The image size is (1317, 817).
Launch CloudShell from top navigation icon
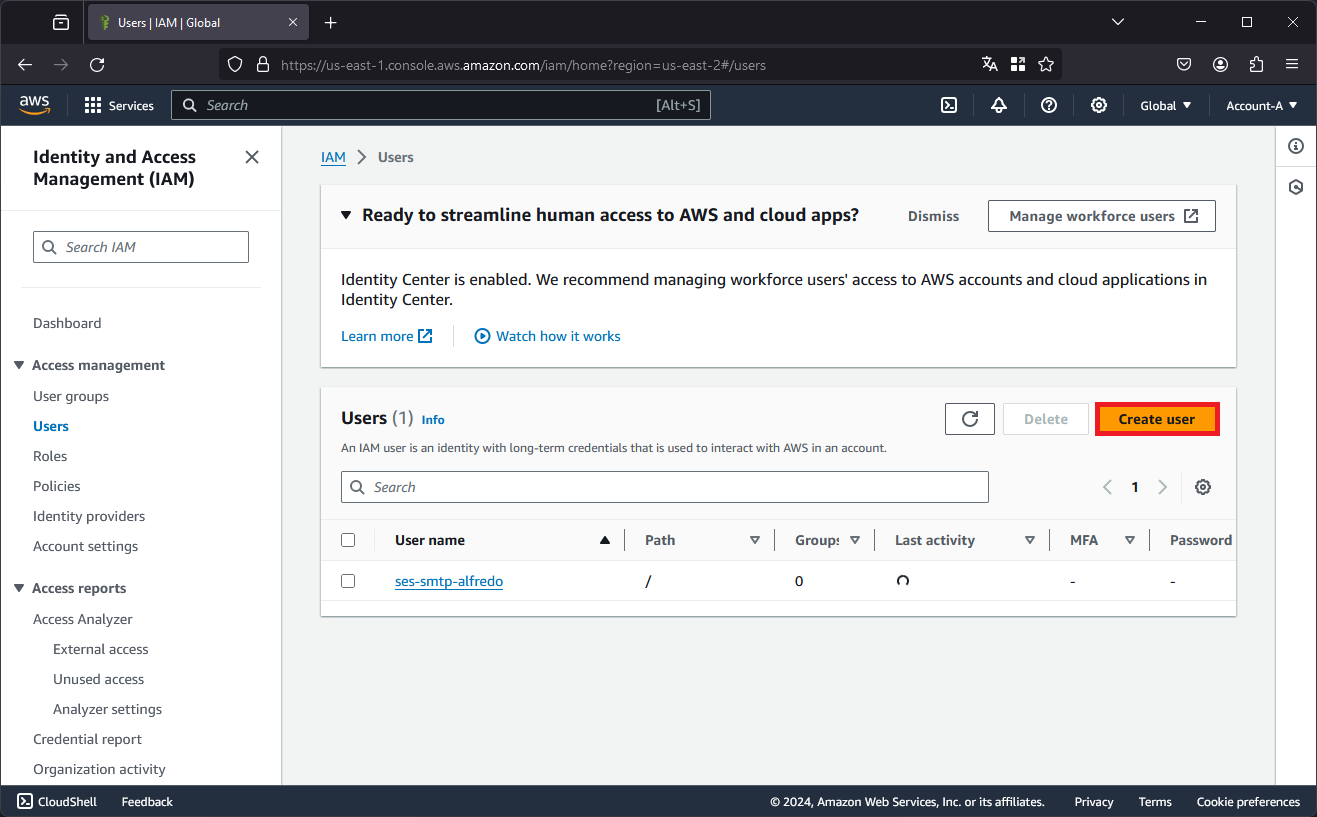click(949, 105)
